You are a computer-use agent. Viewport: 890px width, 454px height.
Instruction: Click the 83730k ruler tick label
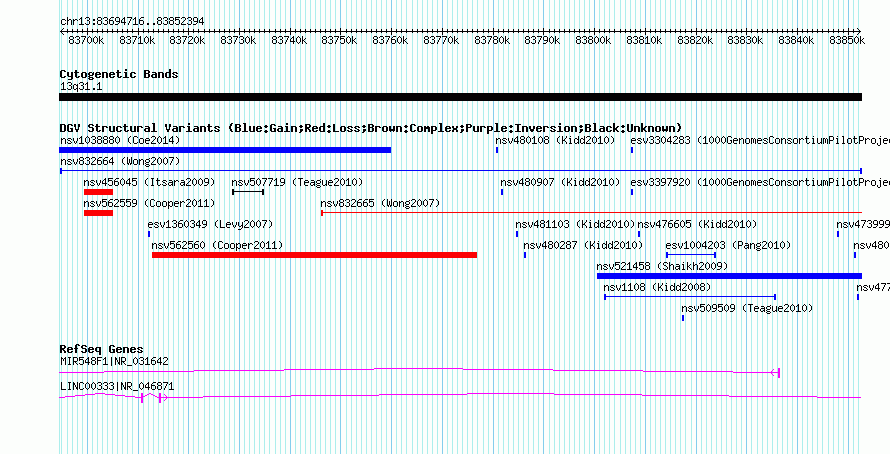[238, 40]
